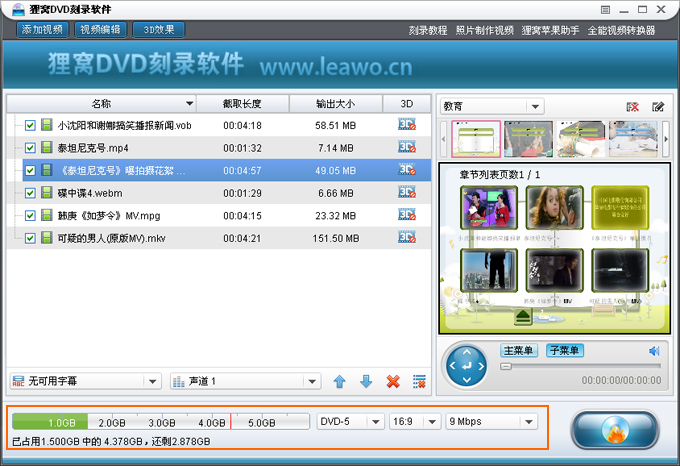Image resolution: width=680 pixels, height=466 pixels.
Task: Click left arrow on navigation pad
Action: (x=452, y=366)
